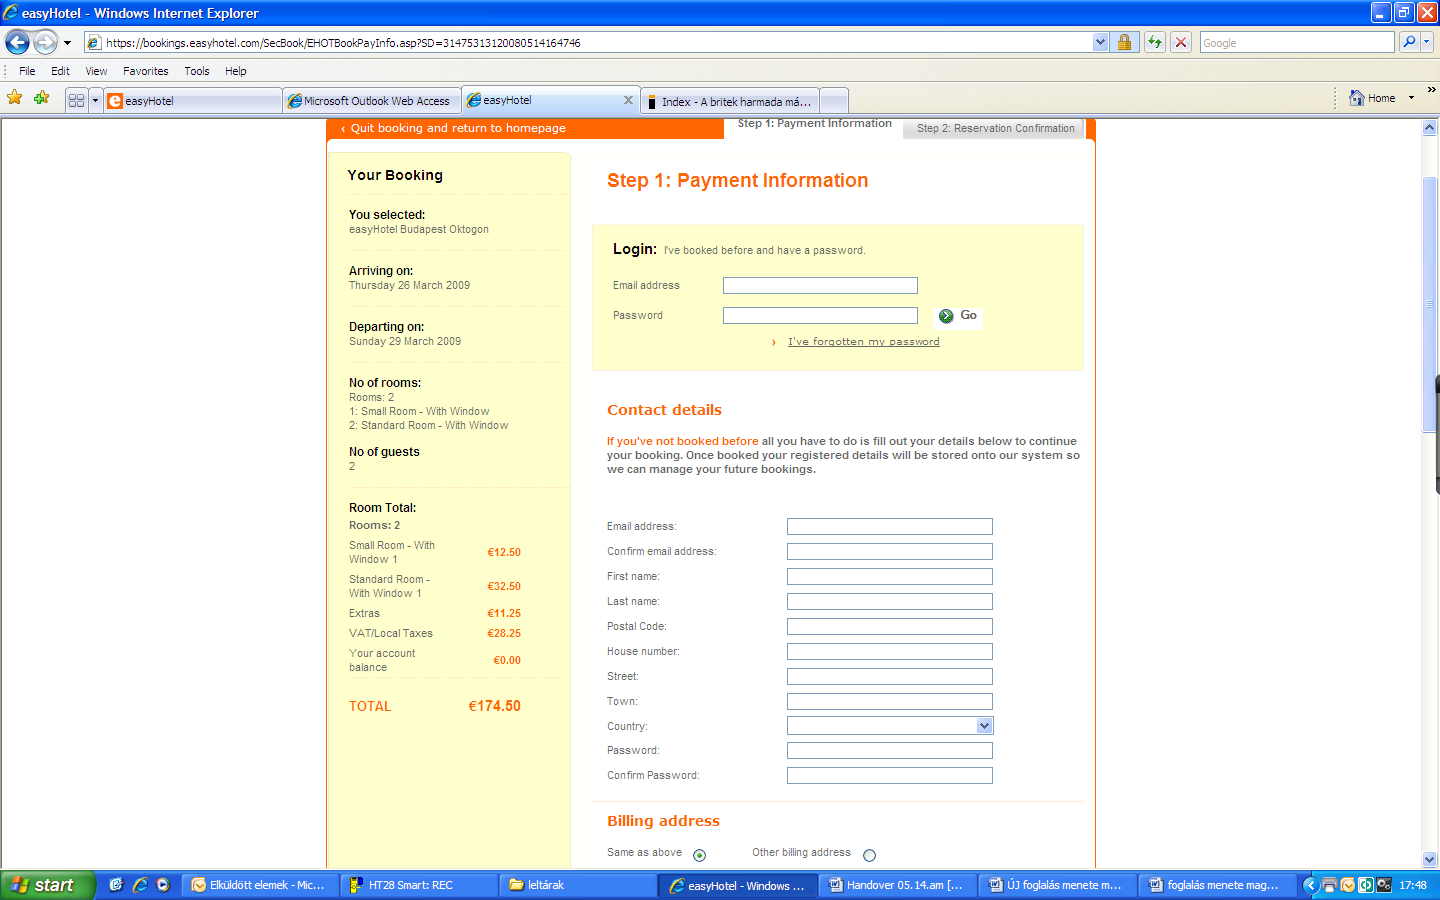1440x900 pixels.
Task: Click the green Go arrow icon
Action: (x=946, y=316)
